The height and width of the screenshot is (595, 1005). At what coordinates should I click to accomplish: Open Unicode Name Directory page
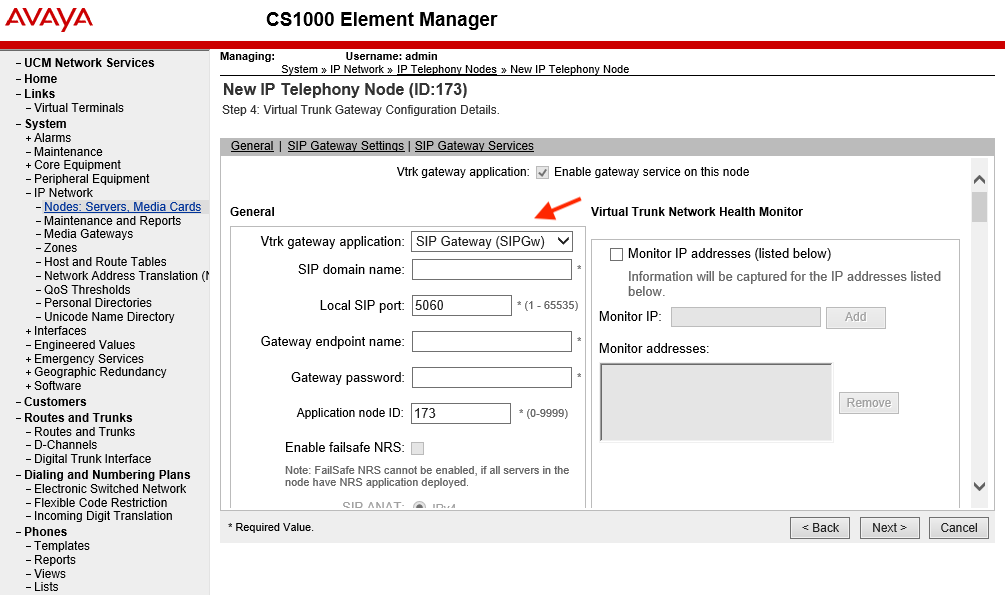(109, 317)
